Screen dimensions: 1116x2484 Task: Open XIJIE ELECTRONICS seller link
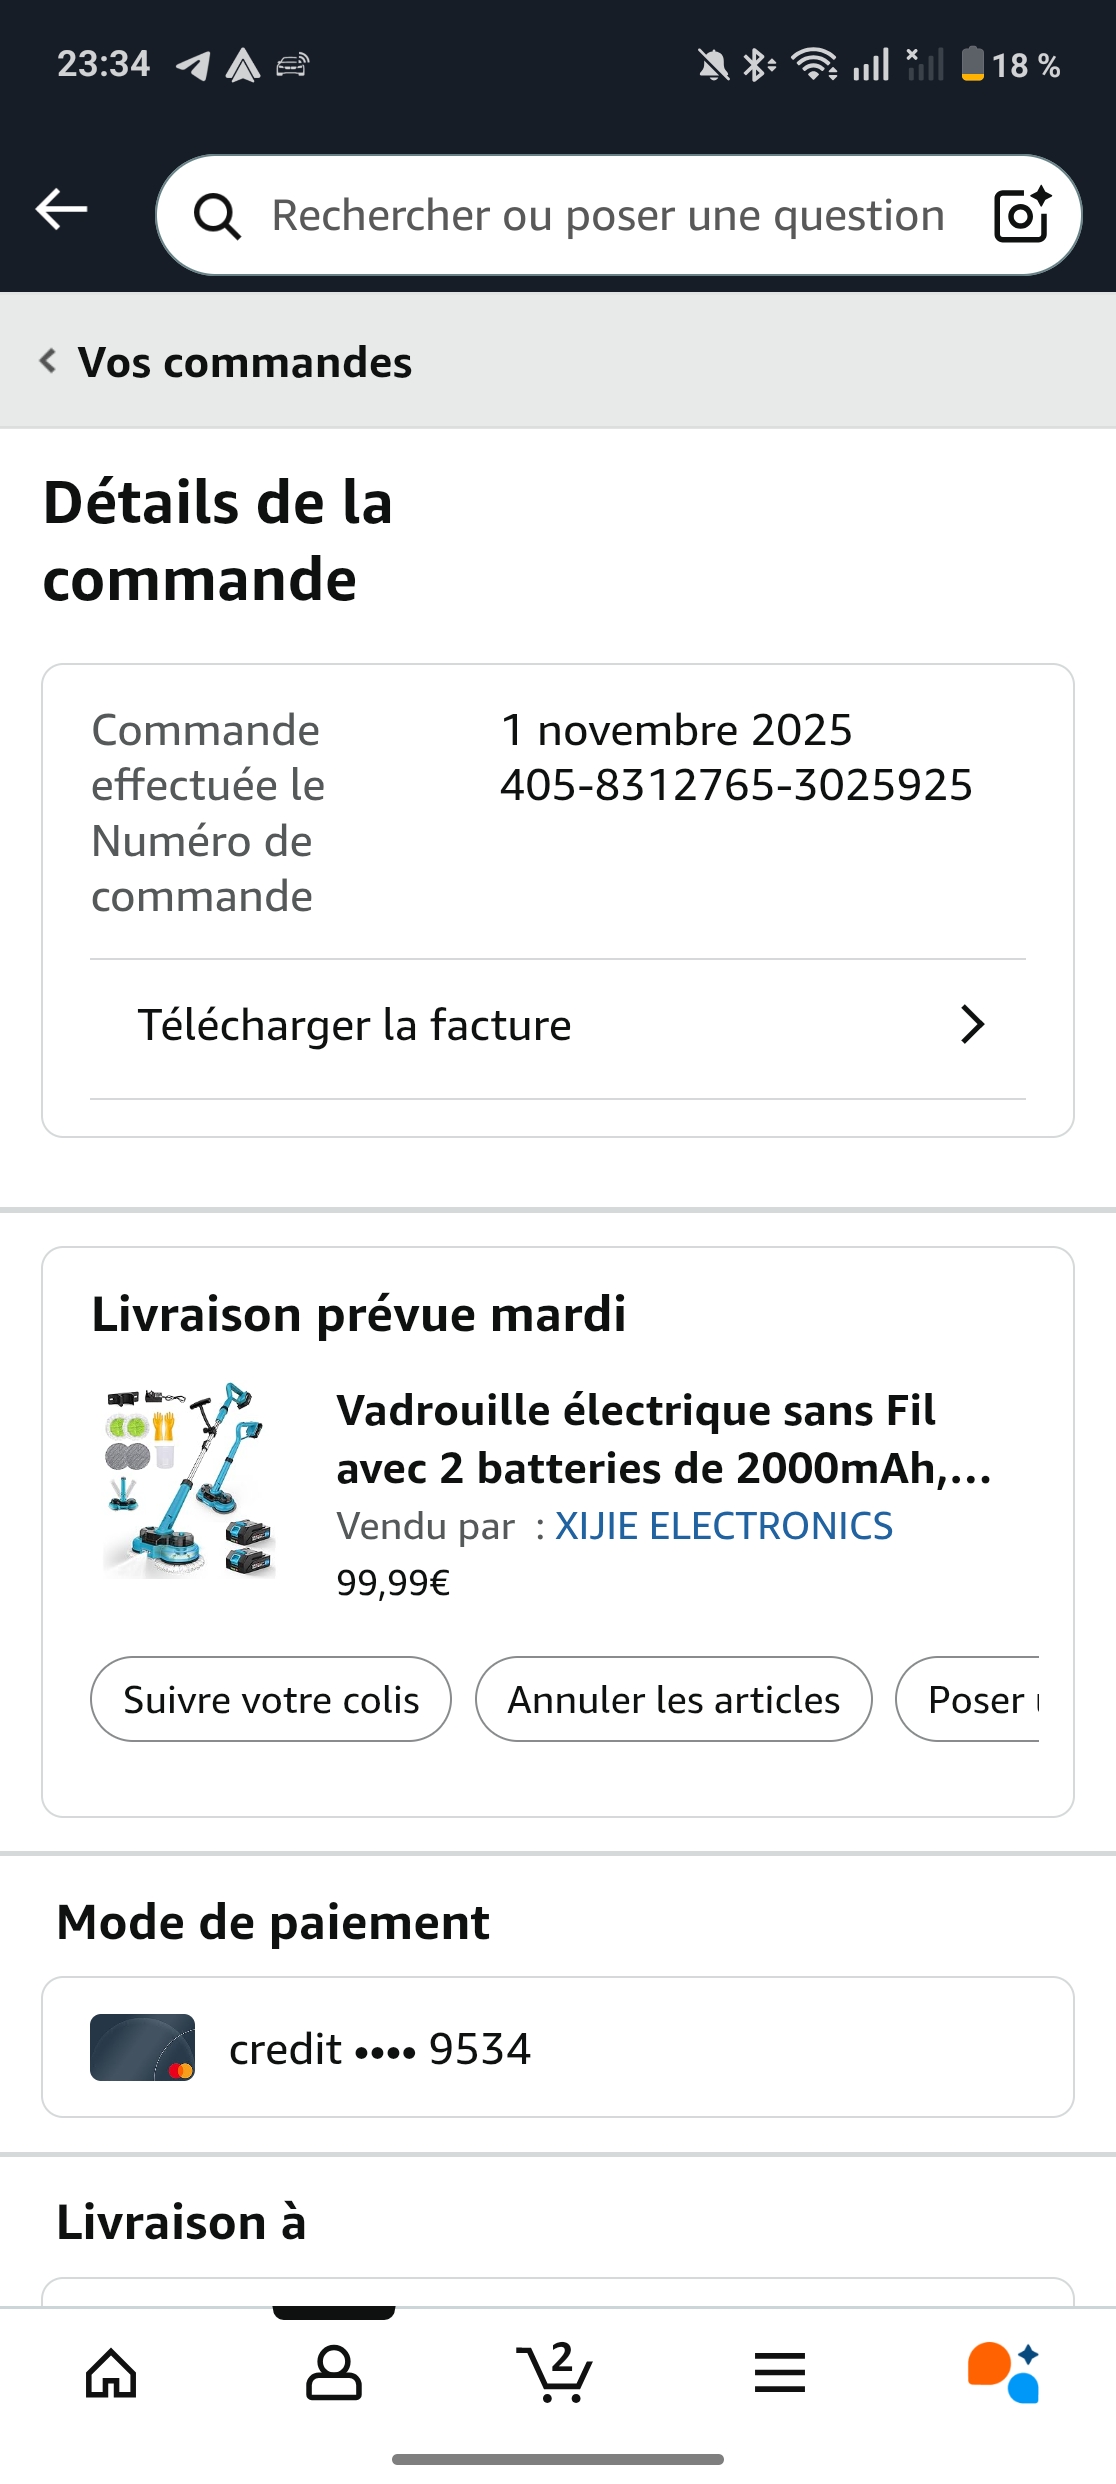point(724,1526)
